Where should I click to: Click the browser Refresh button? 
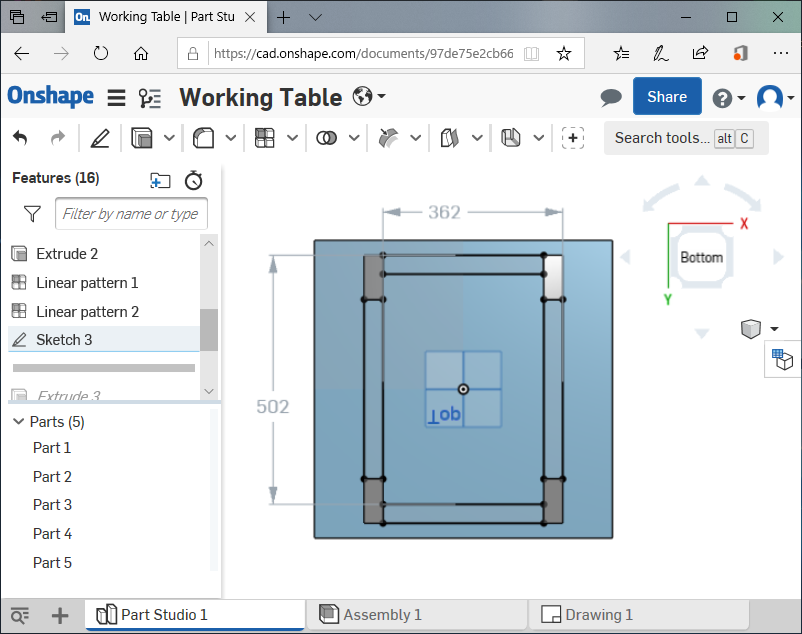[x=101, y=53]
